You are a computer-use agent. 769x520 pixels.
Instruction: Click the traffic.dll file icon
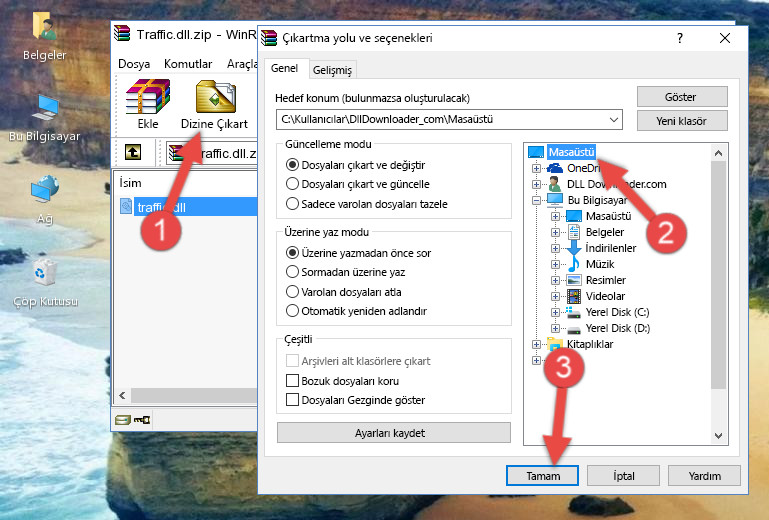(x=126, y=207)
